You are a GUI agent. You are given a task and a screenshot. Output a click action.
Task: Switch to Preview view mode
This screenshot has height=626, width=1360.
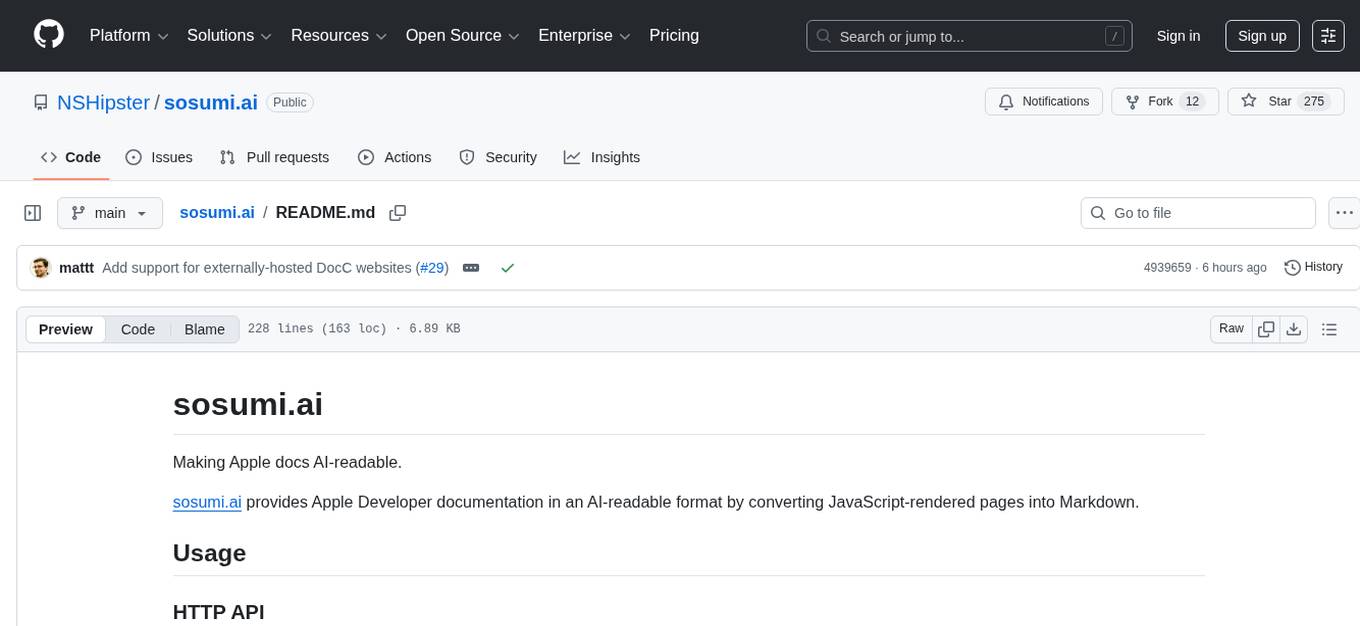click(x=66, y=329)
